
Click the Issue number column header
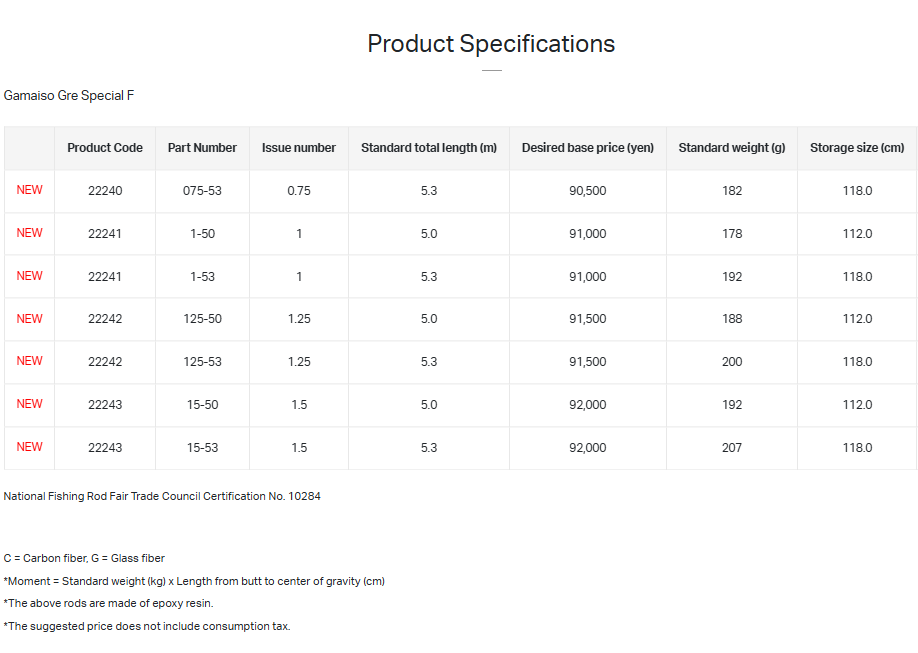pos(299,148)
